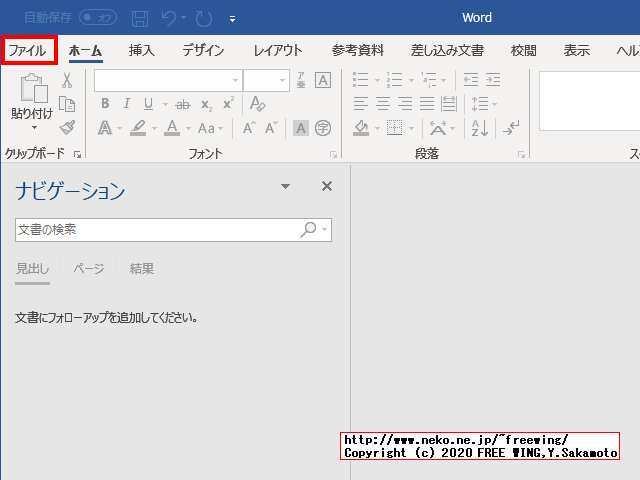Apply the font color button
Viewport: 640px width, 480px height.
click(172, 128)
